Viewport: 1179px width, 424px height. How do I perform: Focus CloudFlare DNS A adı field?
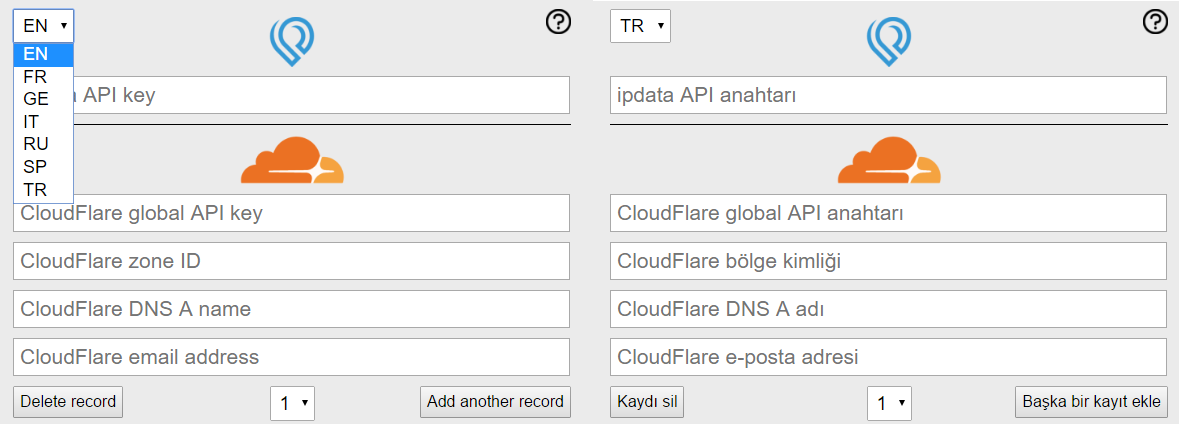tap(889, 309)
